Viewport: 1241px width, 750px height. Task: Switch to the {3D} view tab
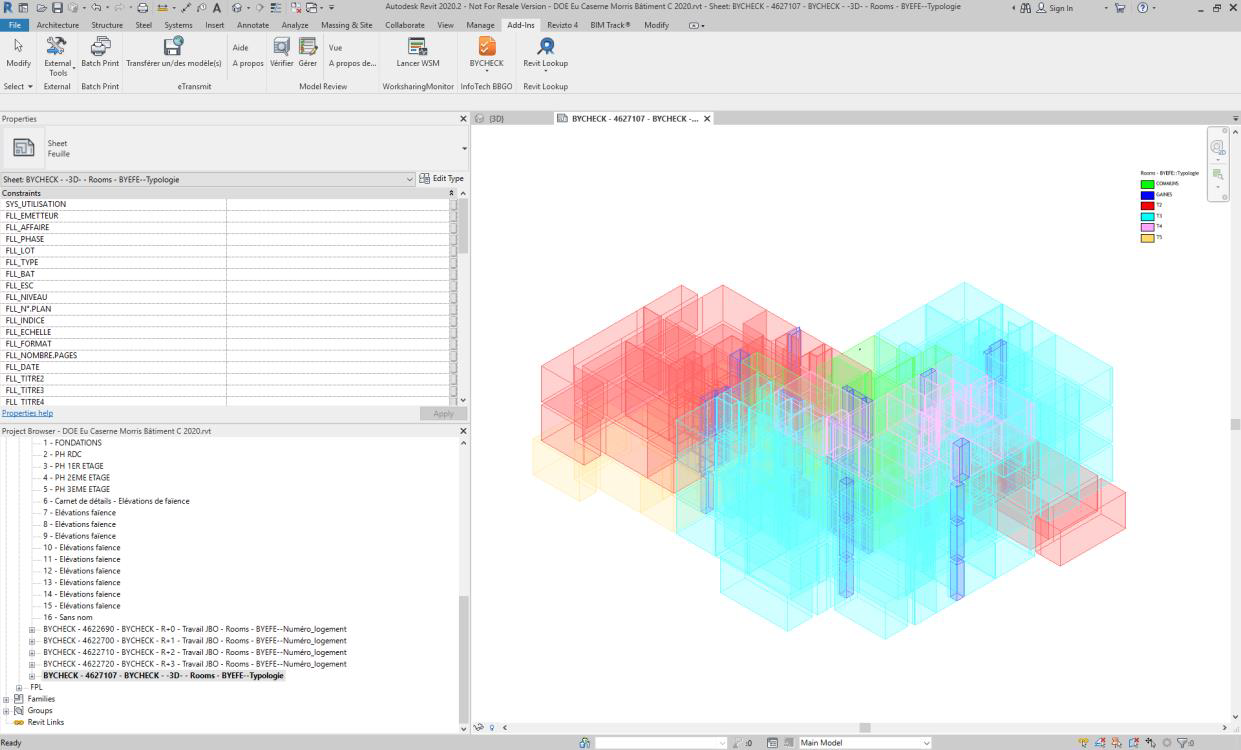[495, 118]
